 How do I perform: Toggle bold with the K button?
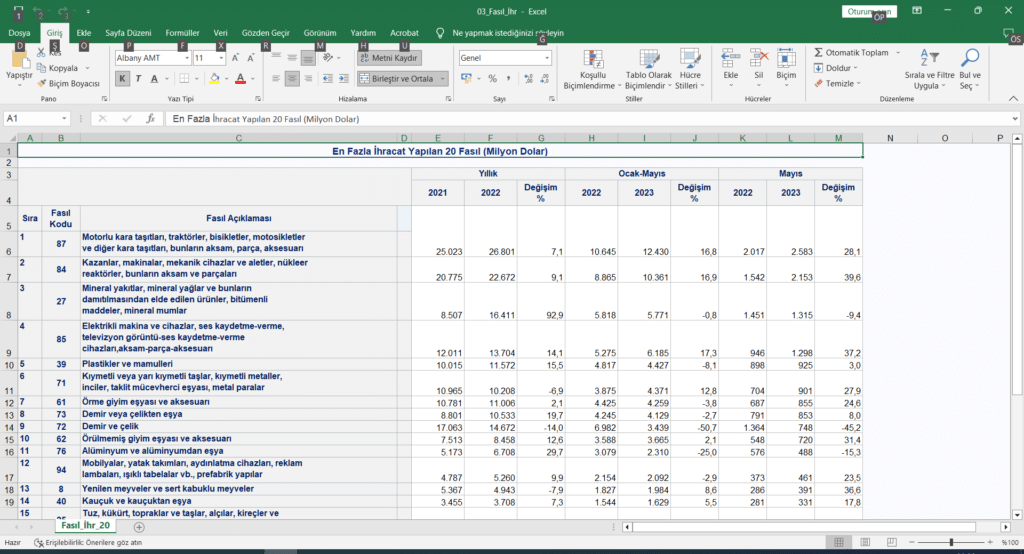coord(122,79)
